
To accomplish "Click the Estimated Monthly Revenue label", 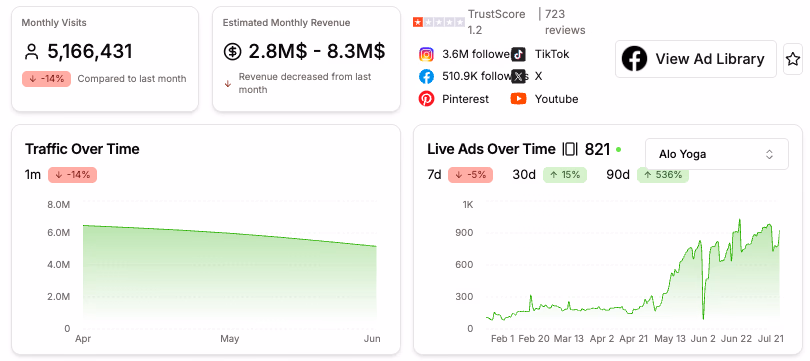I will (286, 23).
